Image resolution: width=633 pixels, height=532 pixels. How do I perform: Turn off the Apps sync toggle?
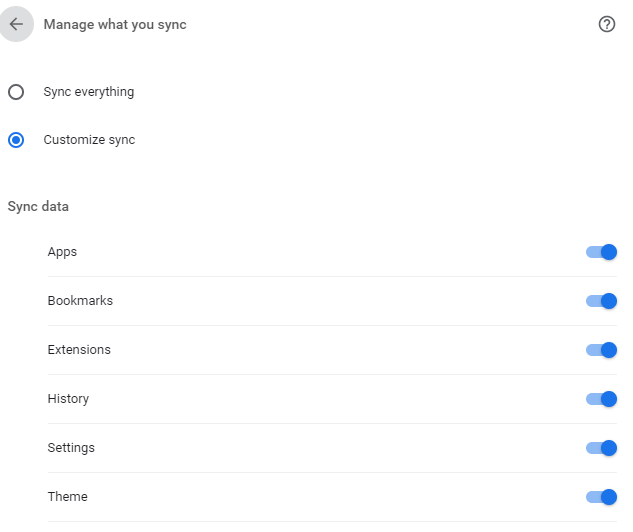pos(601,252)
